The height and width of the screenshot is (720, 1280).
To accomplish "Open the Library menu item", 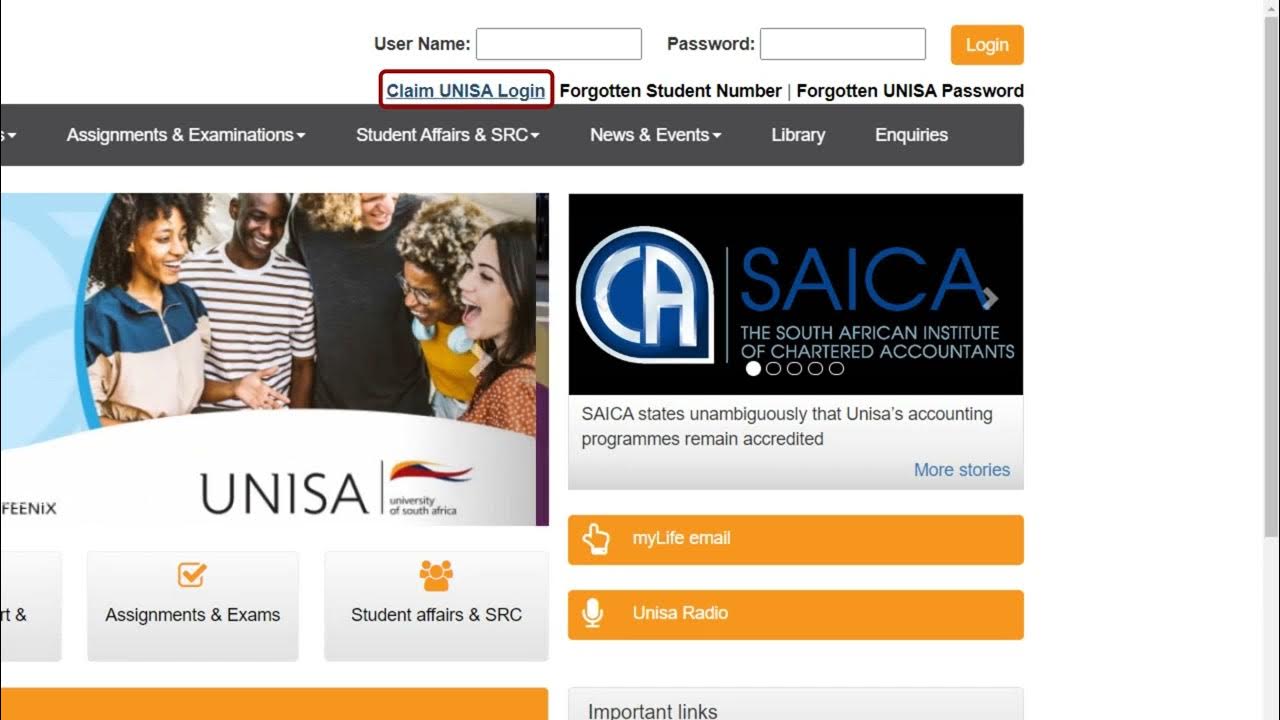I will click(x=798, y=135).
